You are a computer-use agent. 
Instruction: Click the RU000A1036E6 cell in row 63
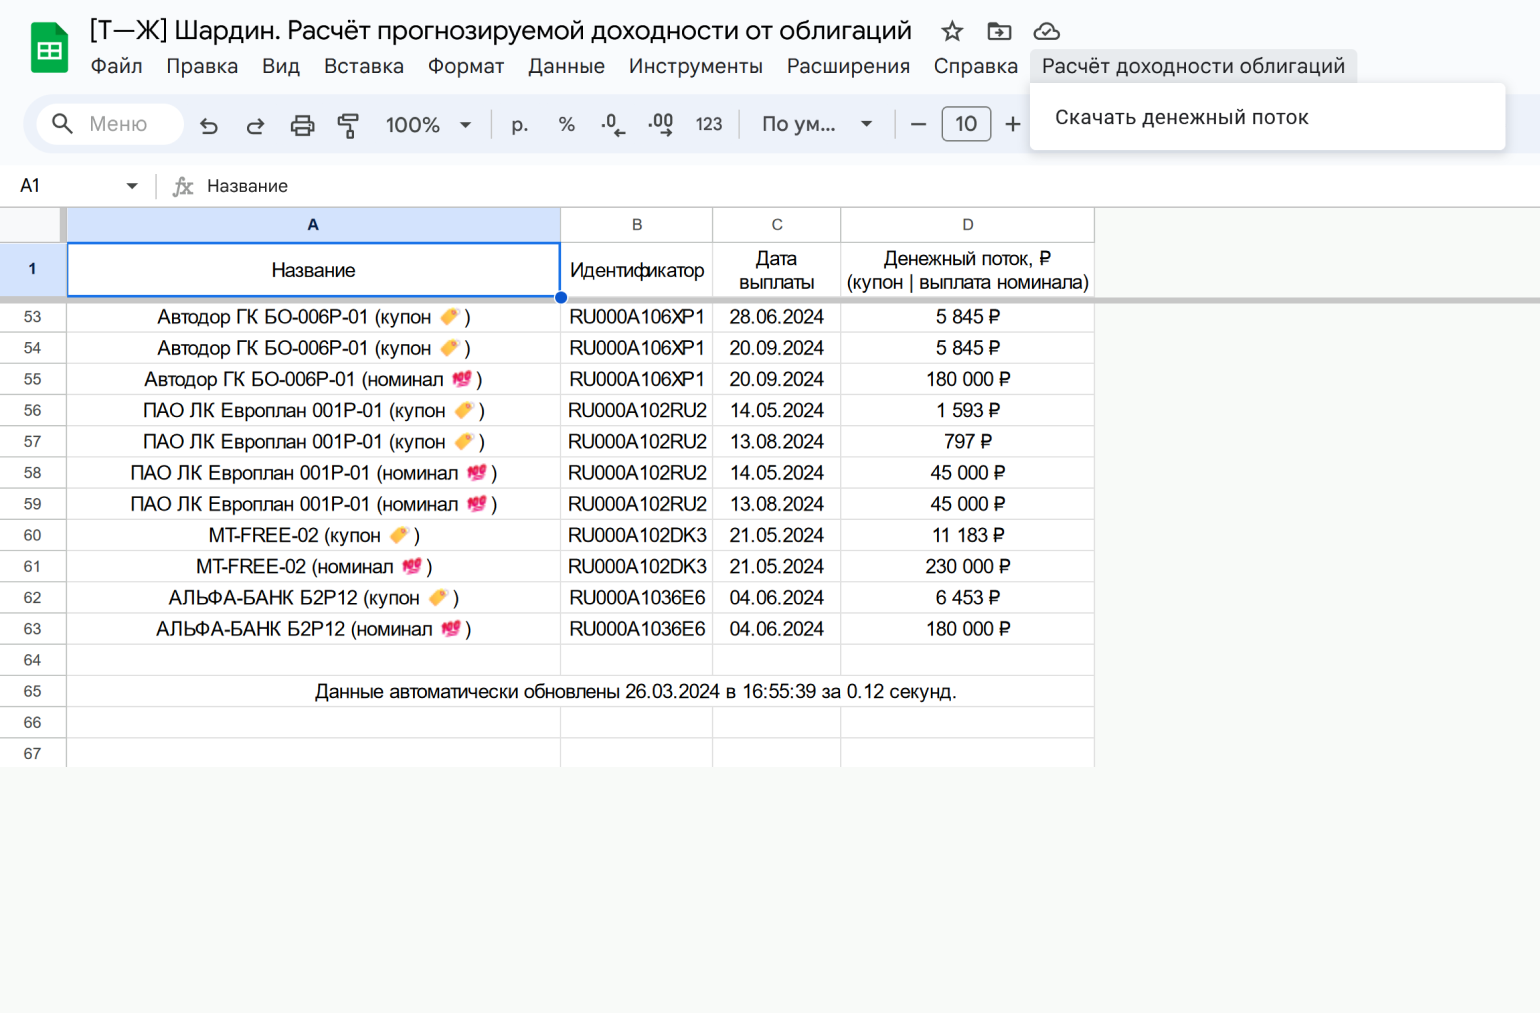point(637,629)
